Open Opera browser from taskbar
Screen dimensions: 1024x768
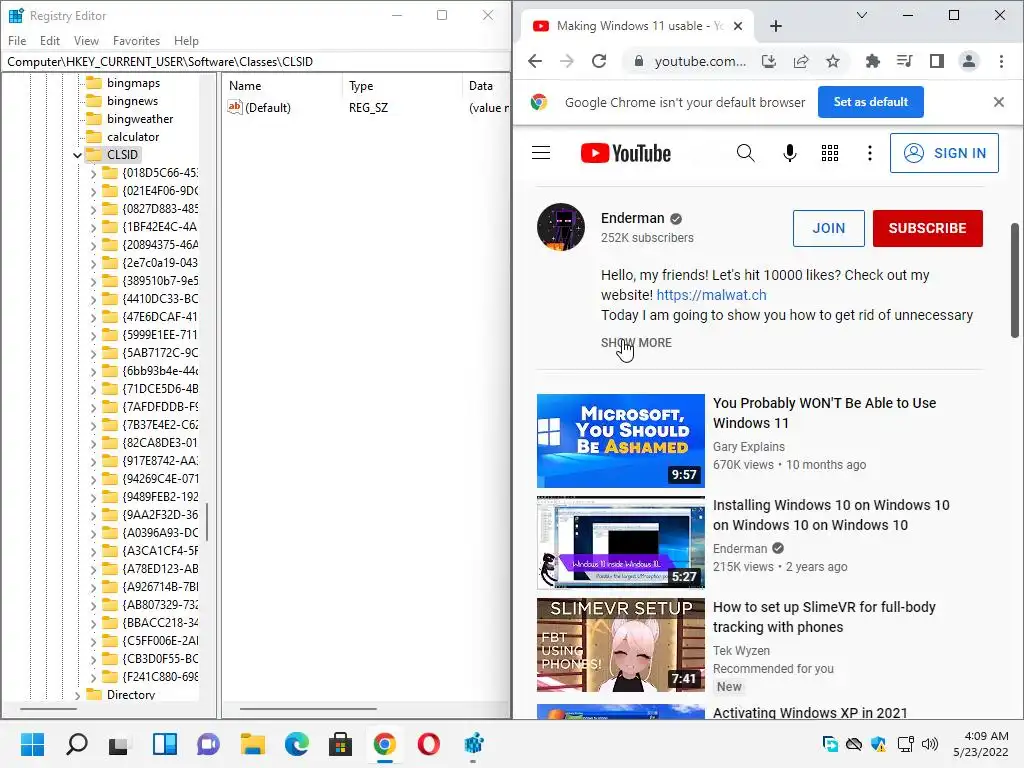pos(428,744)
